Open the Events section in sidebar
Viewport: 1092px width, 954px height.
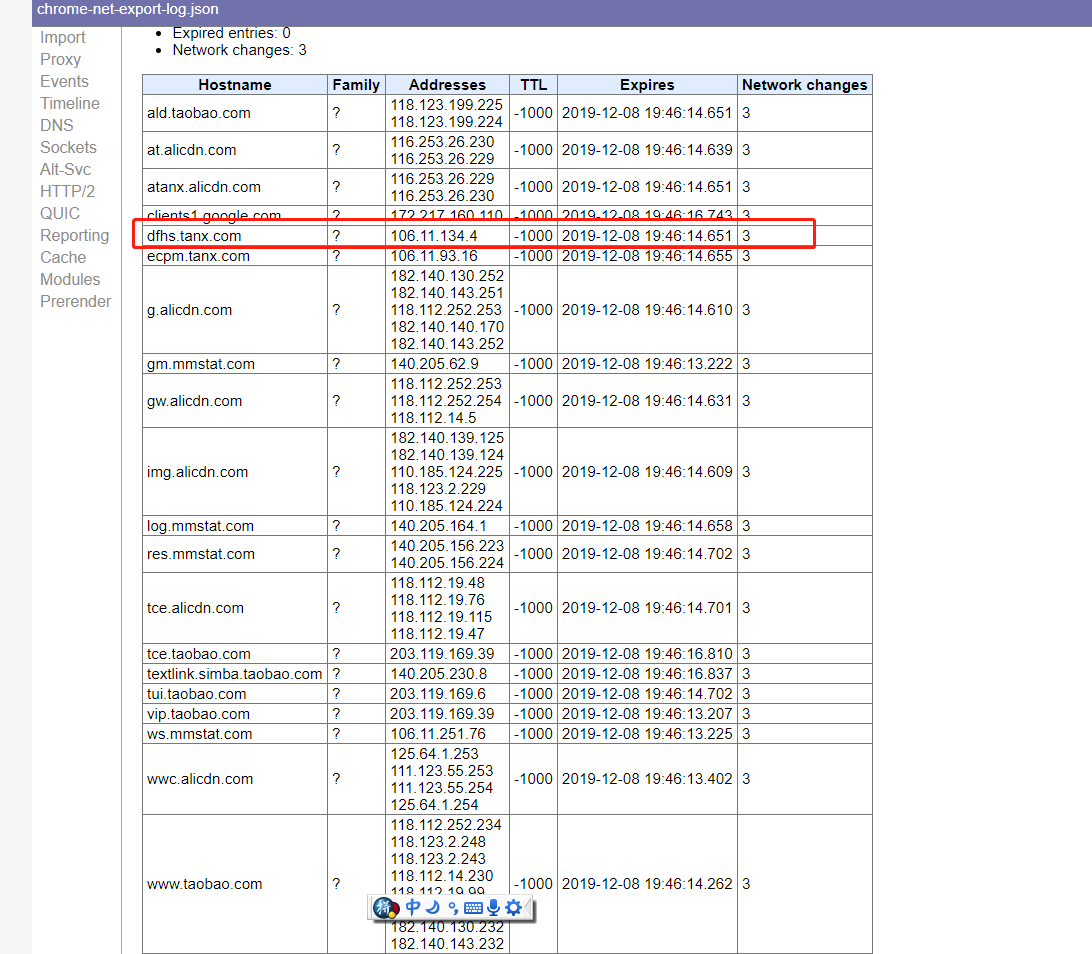tap(64, 81)
